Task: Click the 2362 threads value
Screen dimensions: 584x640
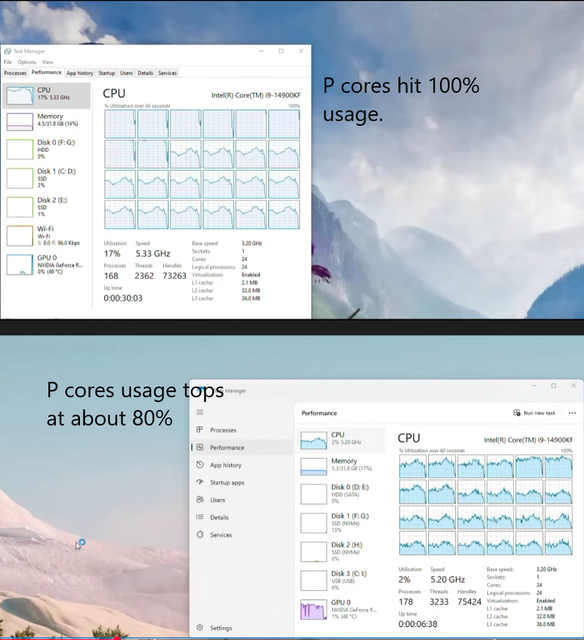Action: (144, 276)
